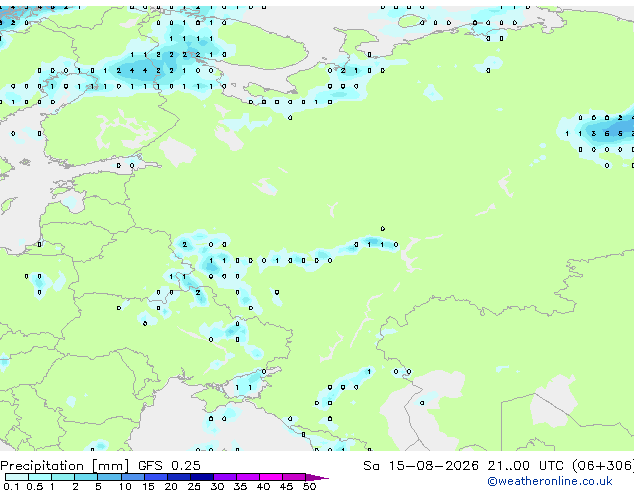Select the 'Precipitation [mm]' title text
Viewport: 634px width, 490px height.
pyautogui.click(x=64, y=466)
